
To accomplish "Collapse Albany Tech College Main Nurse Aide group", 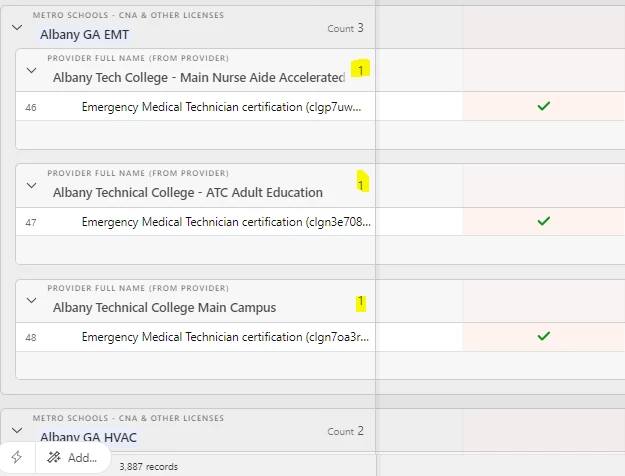I will [x=31, y=71].
